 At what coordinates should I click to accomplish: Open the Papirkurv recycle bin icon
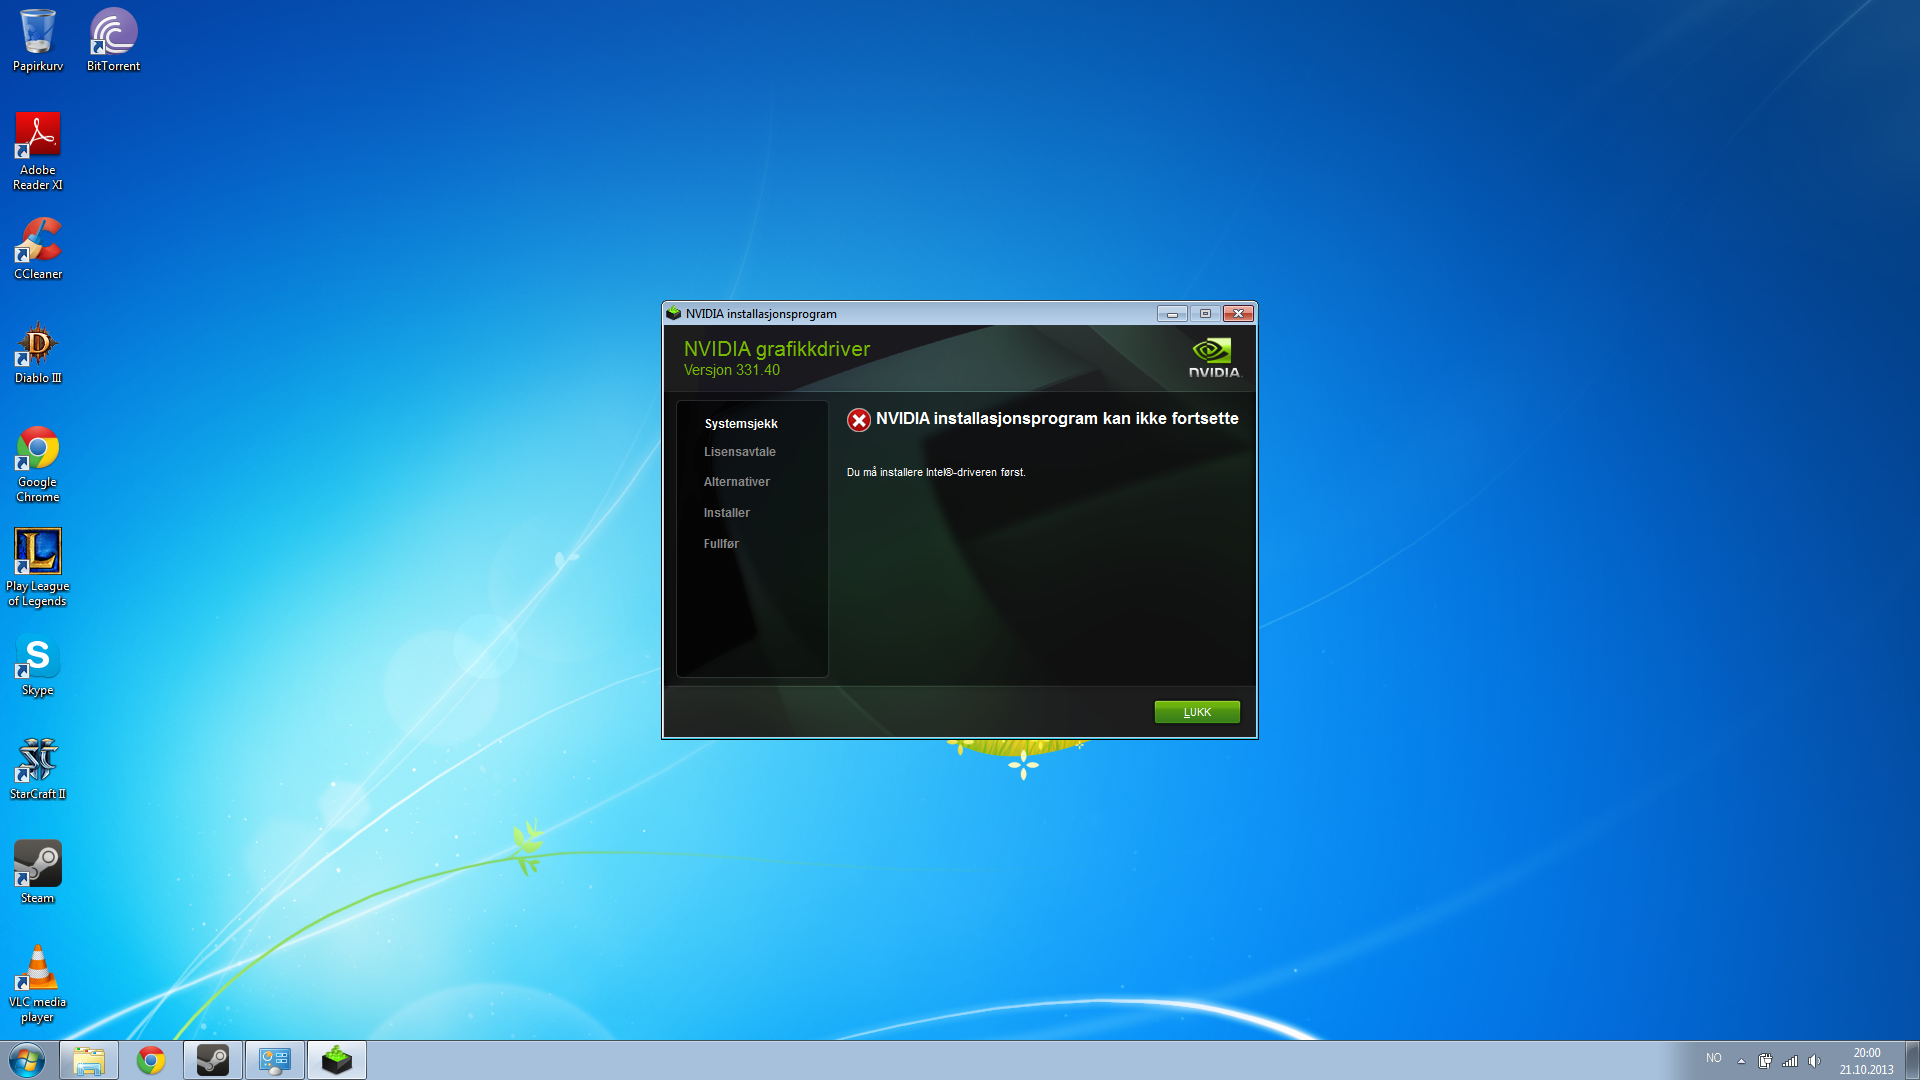tap(38, 40)
